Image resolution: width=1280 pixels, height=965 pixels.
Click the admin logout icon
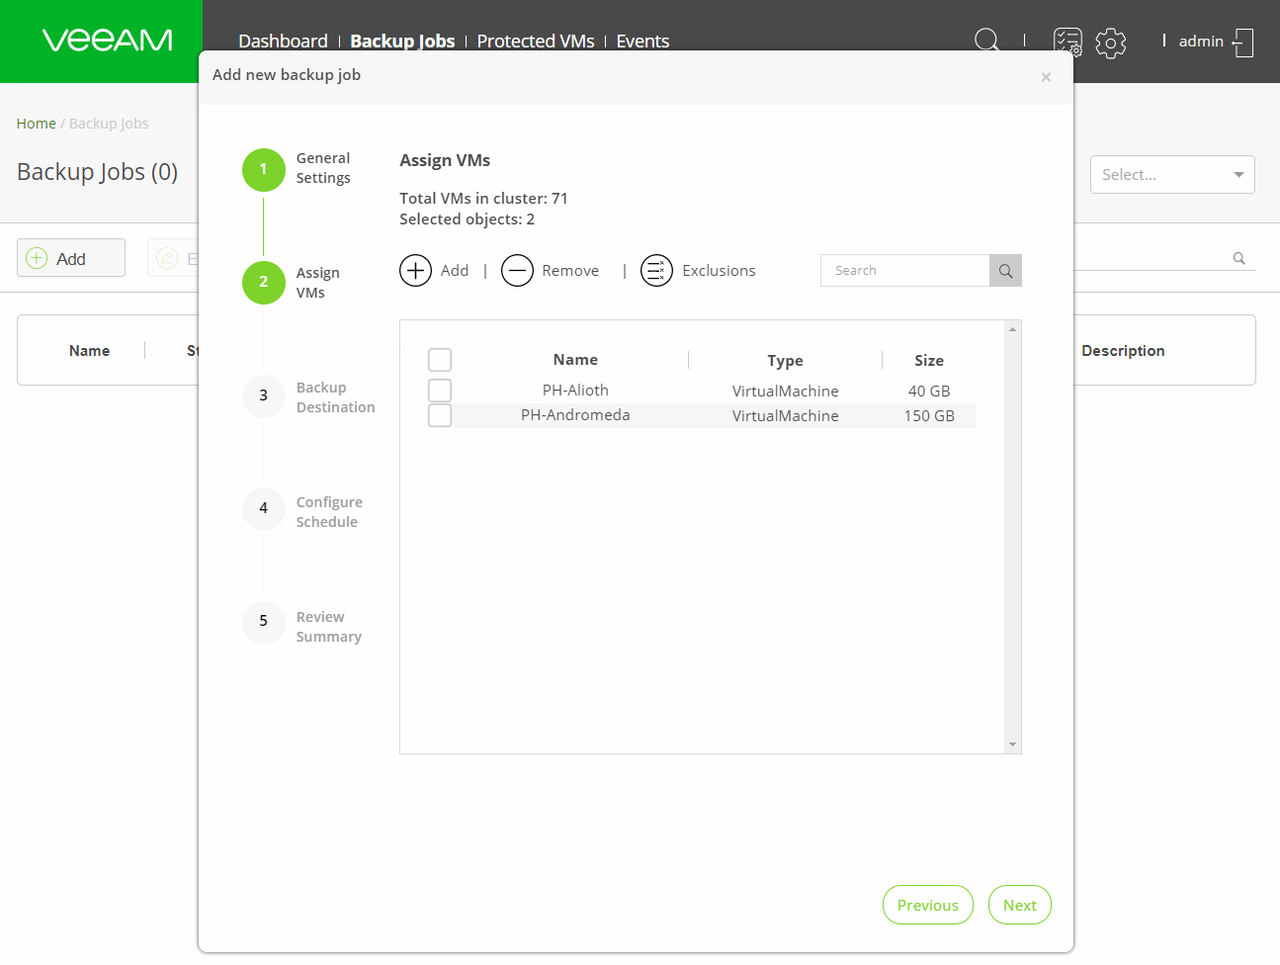[x=1243, y=42]
